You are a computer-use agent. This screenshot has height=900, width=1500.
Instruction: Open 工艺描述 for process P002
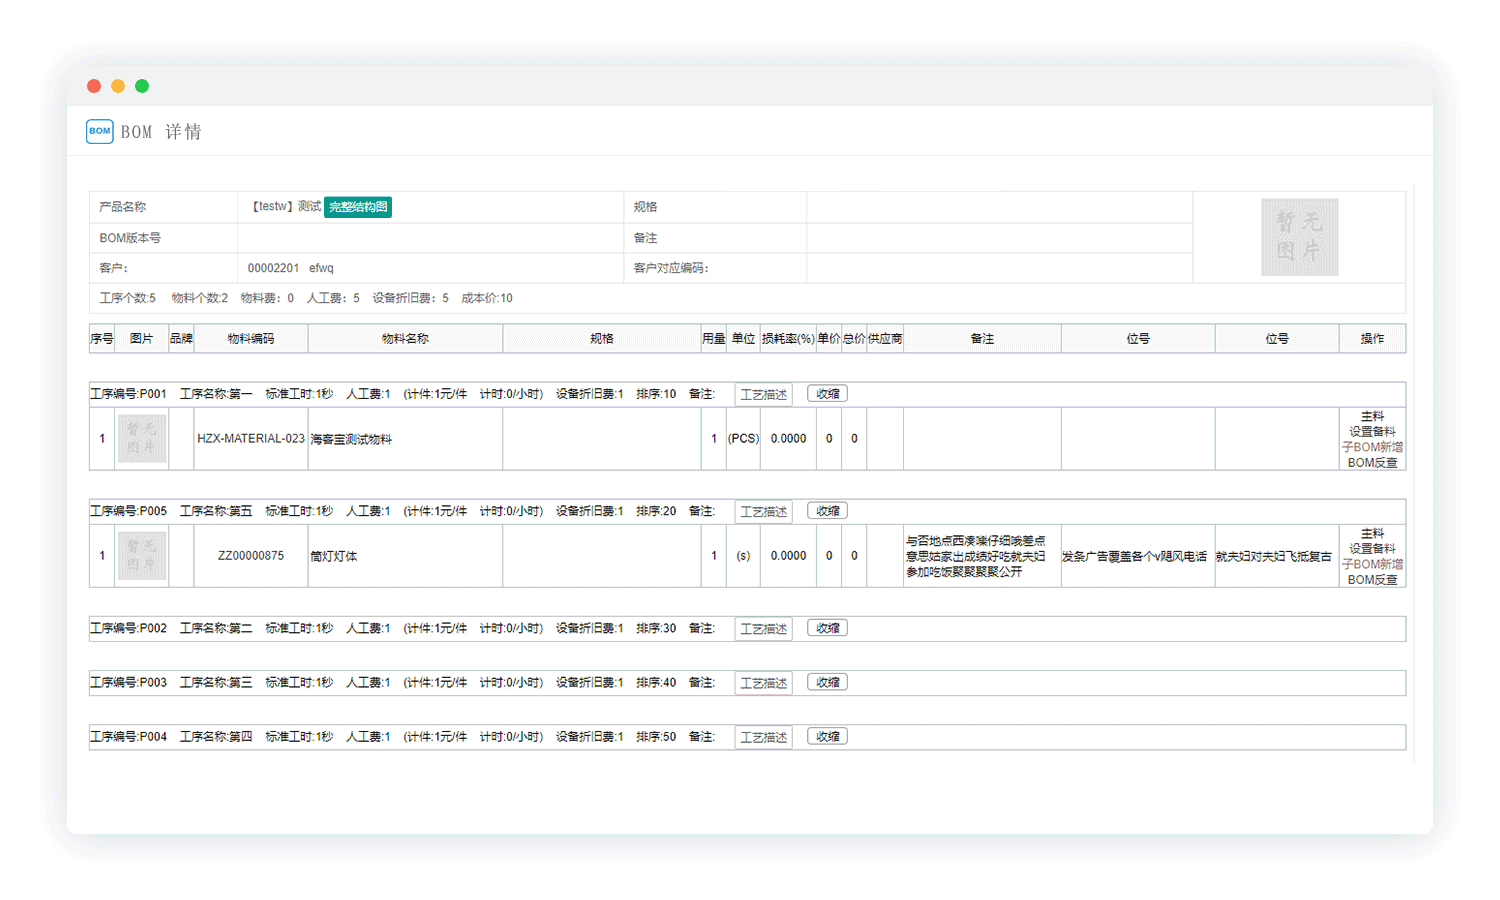point(763,629)
